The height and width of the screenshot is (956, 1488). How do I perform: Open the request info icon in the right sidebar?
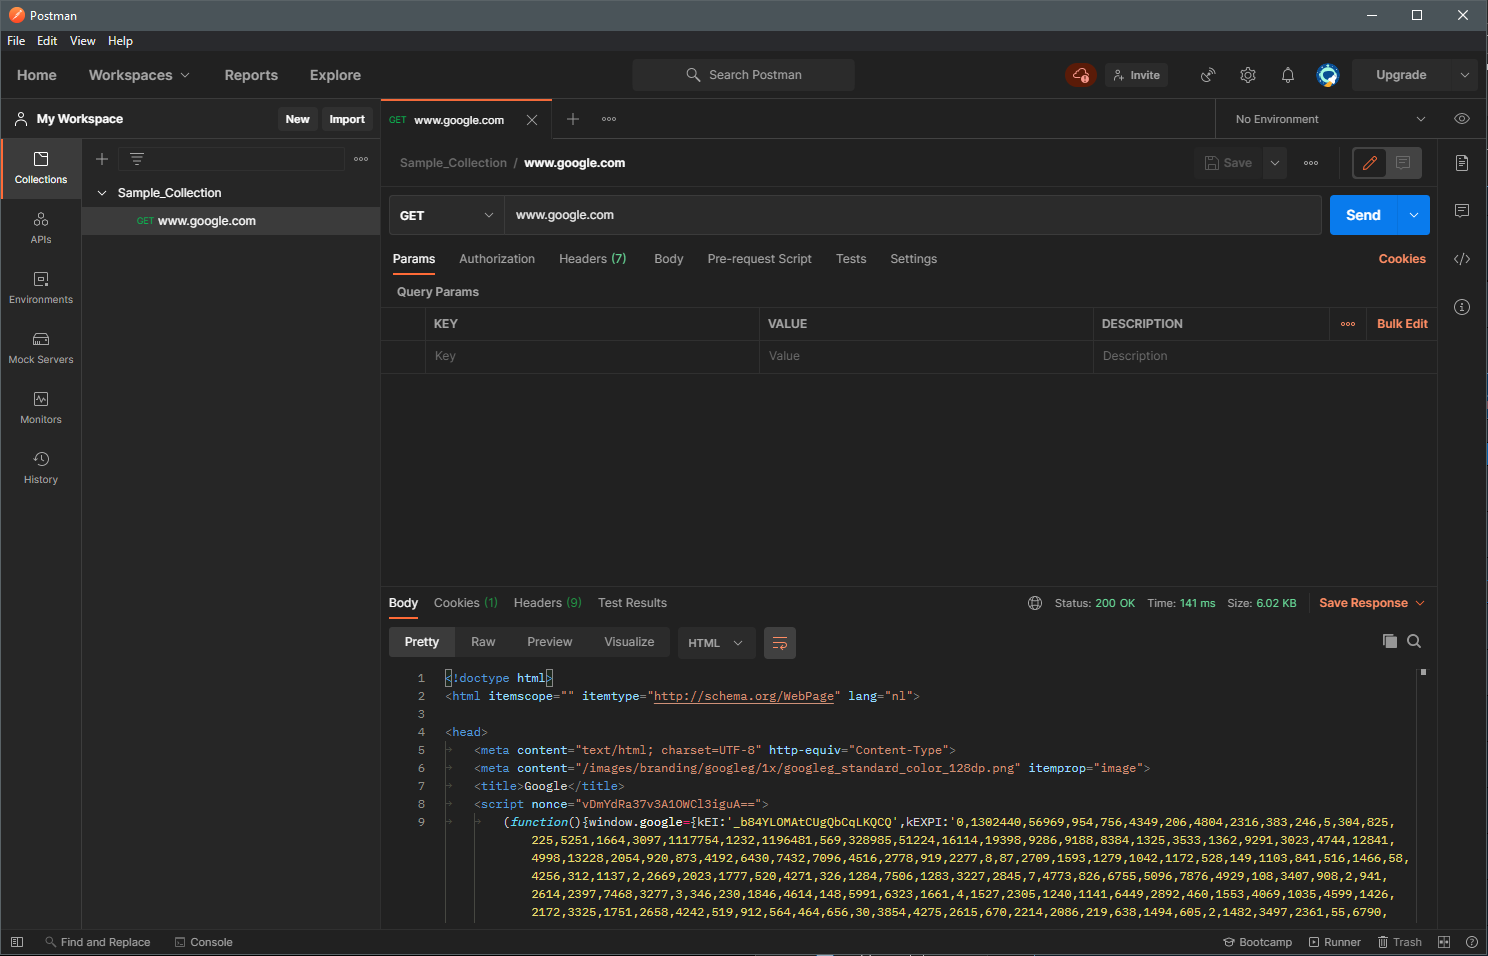1462,307
